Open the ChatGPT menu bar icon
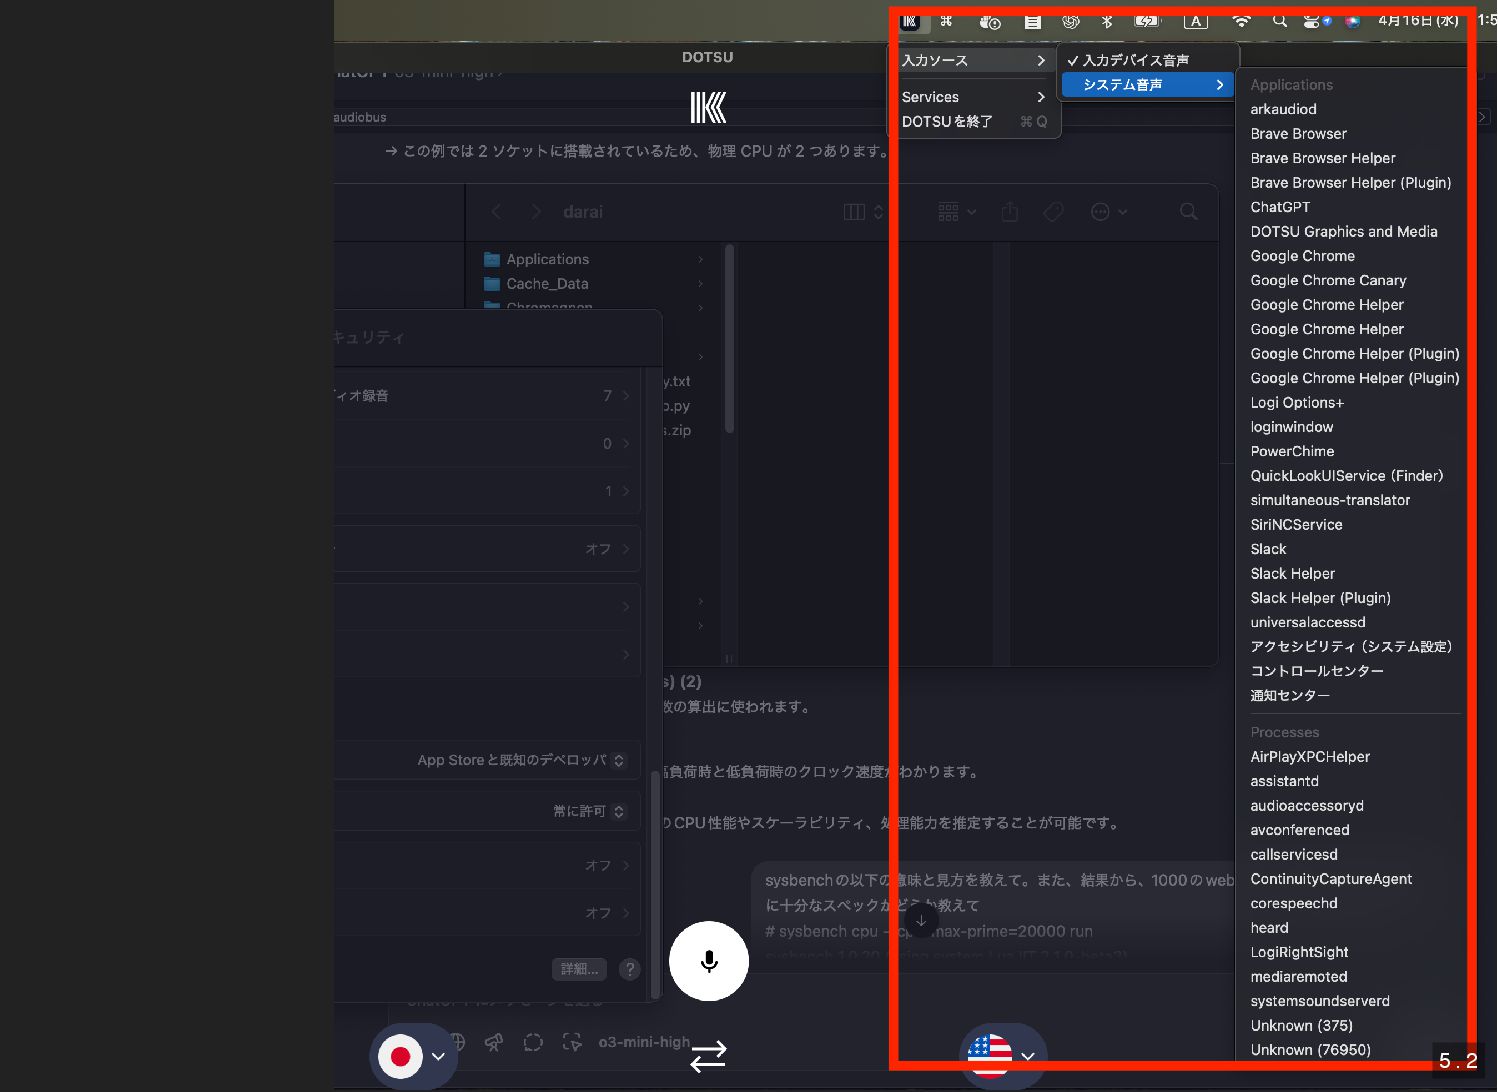This screenshot has width=1498, height=1092. (1071, 21)
